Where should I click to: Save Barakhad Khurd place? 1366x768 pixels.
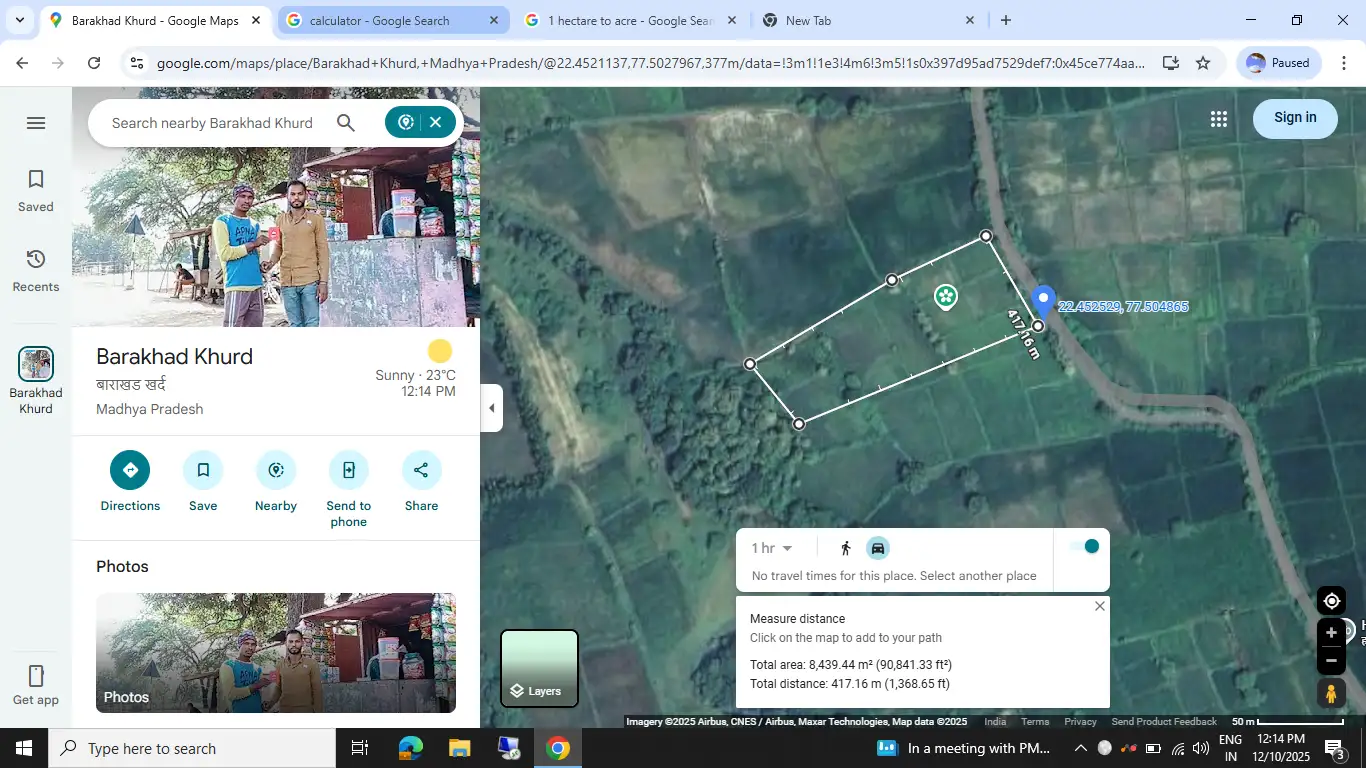point(203,482)
